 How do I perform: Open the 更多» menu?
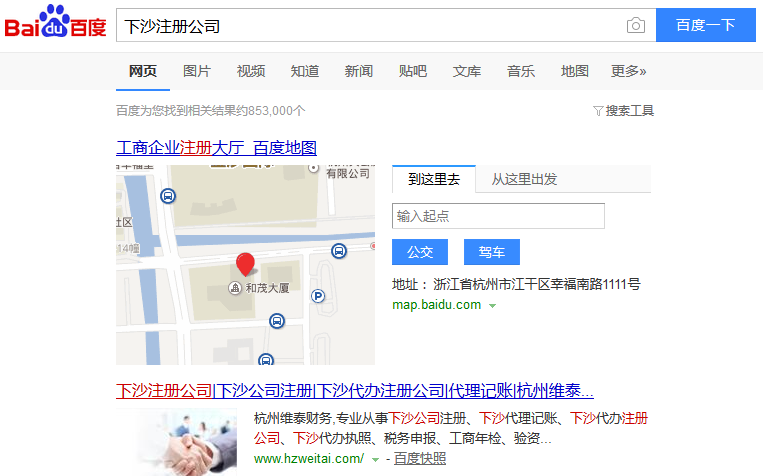pyautogui.click(x=629, y=72)
